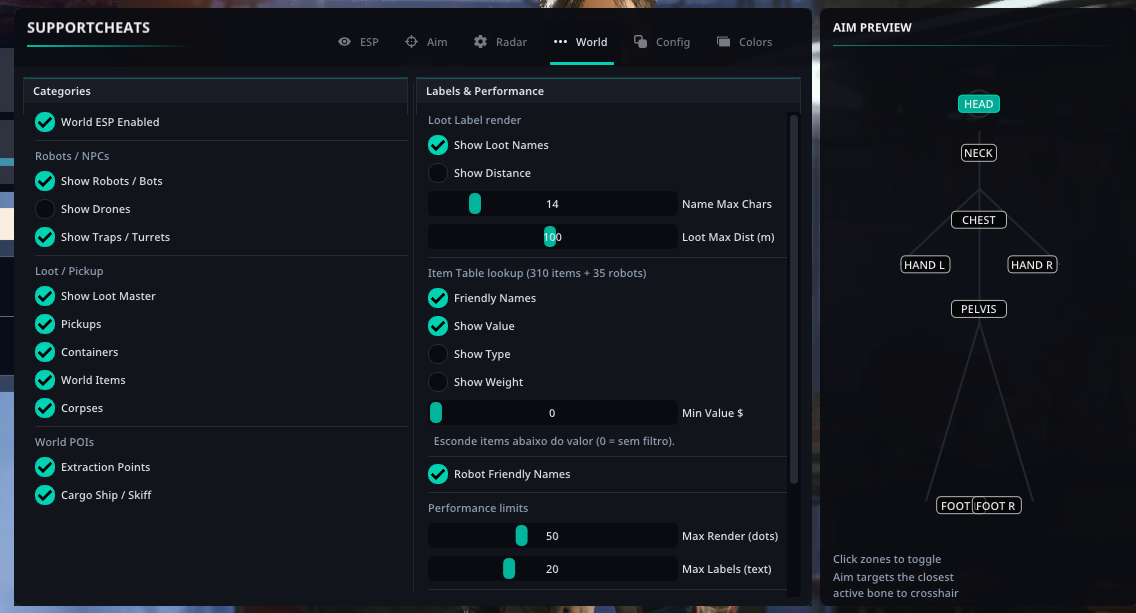
Task: Toggle Friendly Names checkbox
Action: point(438,298)
